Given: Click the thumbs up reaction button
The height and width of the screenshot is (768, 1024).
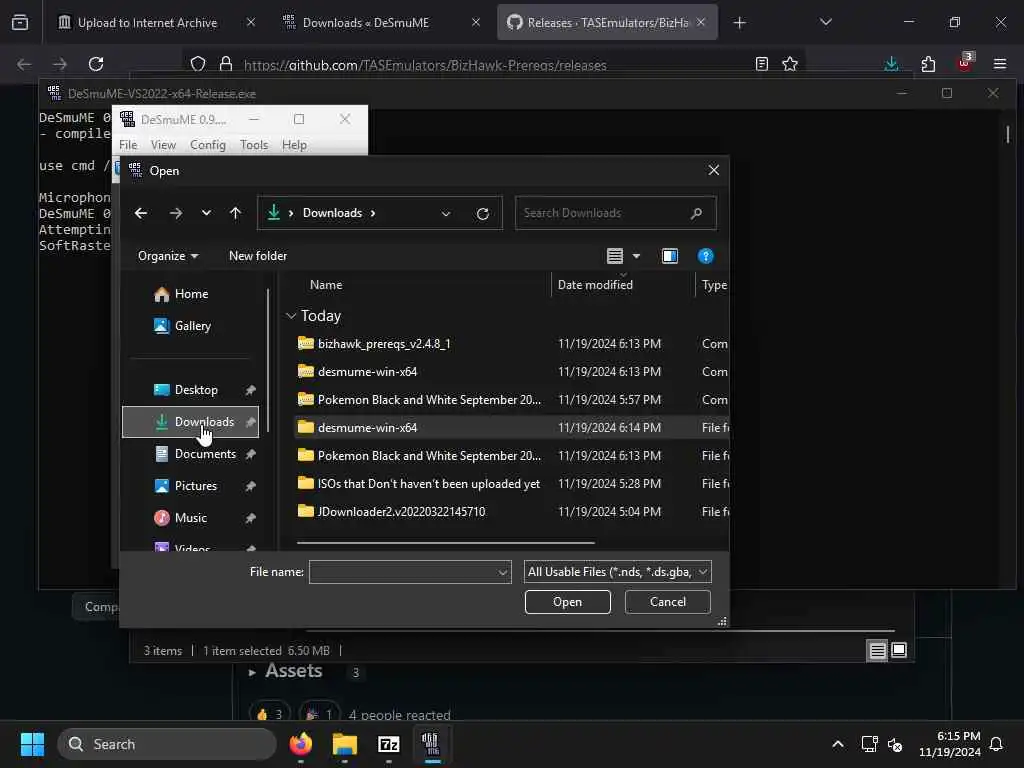Looking at the screenshot, I should tap(269, 714).
